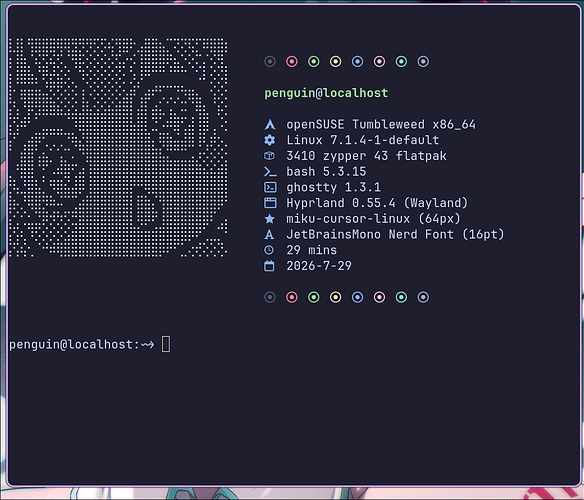
Task: Click the star cursor theme icon
Action: (x=270, y=219)
